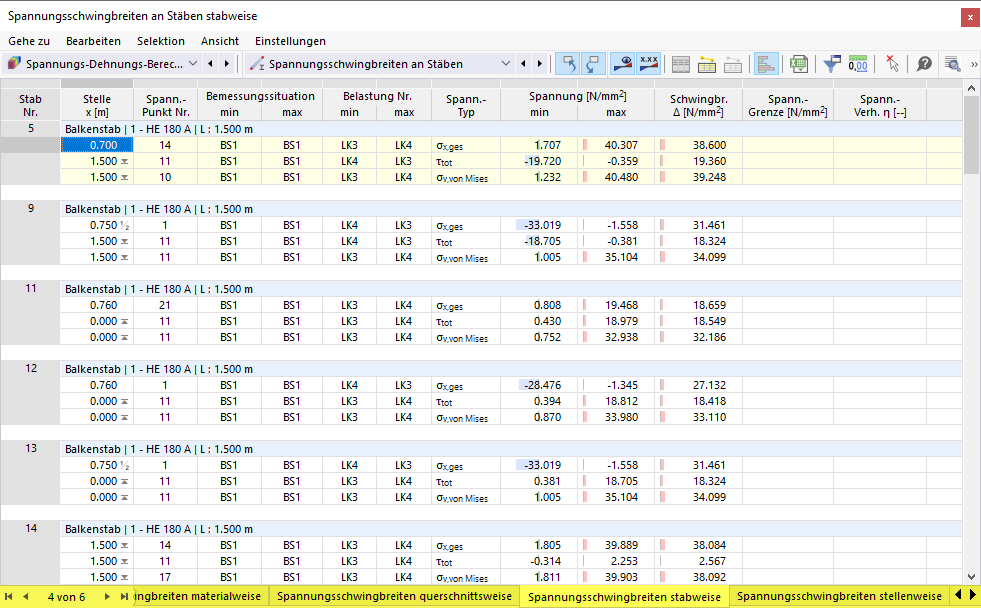The width and height of the screenshot is (981, 608).
Task: Click the yellow member table icon
Action: [706, 64]
